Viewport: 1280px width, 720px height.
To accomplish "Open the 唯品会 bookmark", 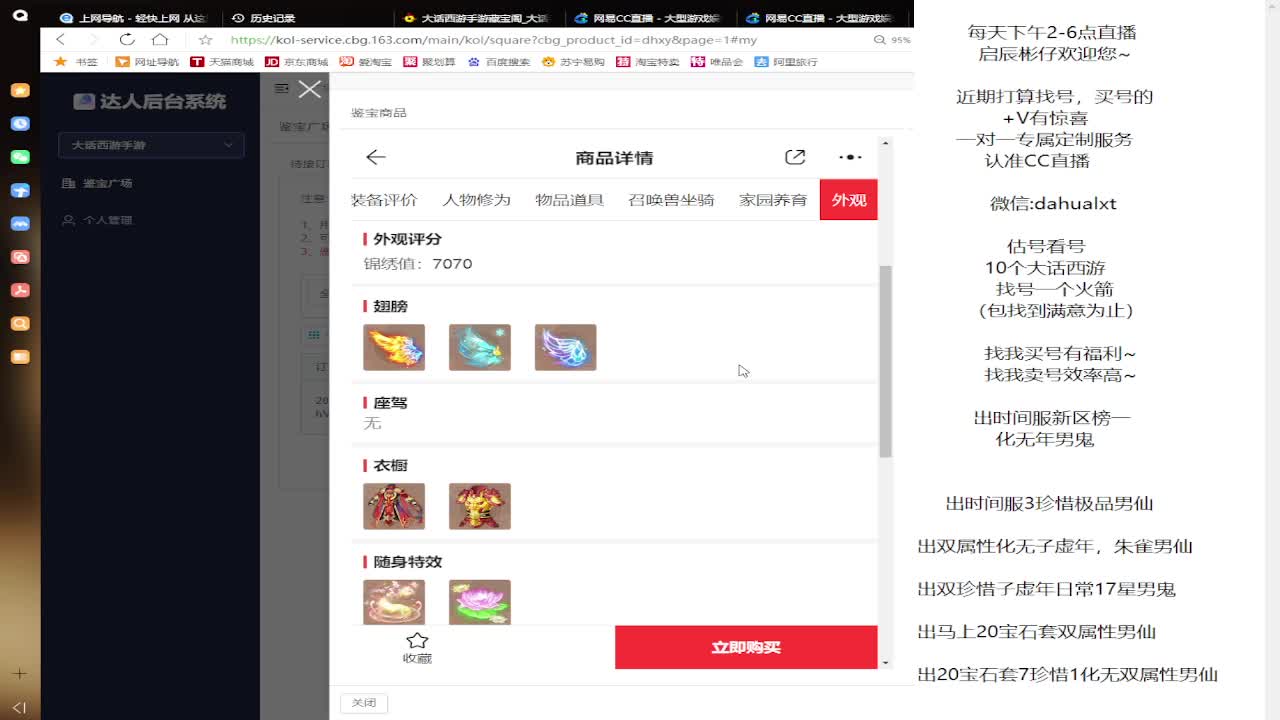I will pyautogui.click(x=717, y=61).
